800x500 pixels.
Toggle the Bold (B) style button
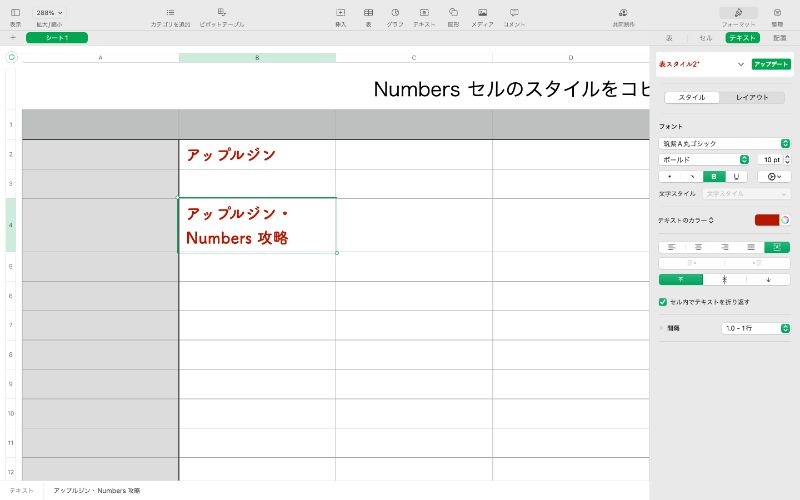[x=714, y=177]
